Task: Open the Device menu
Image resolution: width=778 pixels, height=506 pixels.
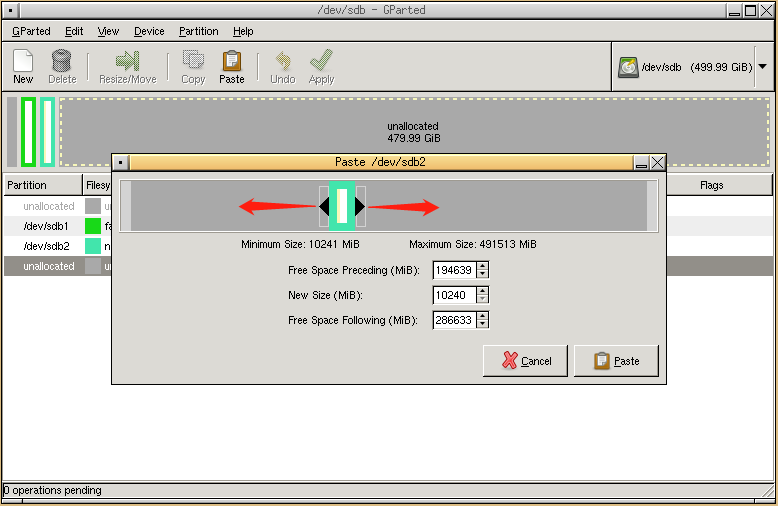Action: [149, 31]
